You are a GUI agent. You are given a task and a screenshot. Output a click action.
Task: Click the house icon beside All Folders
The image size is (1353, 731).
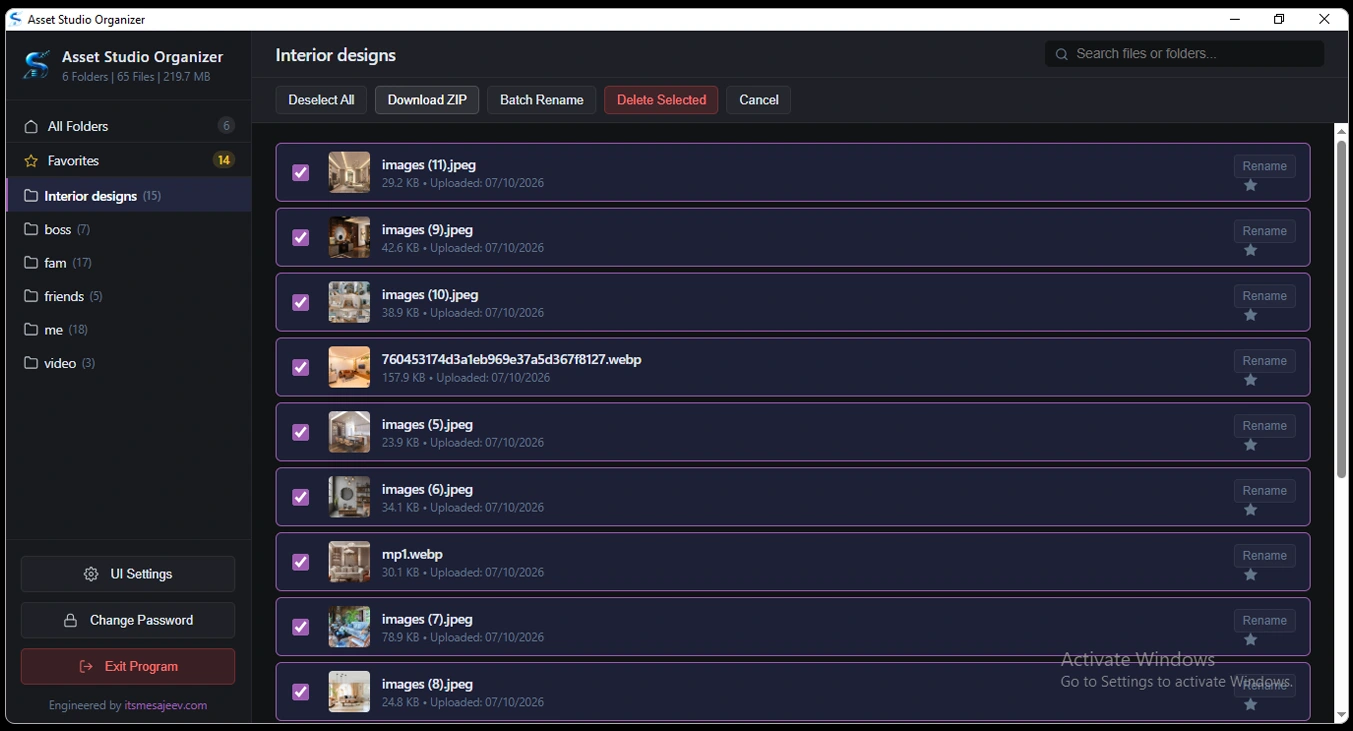31,126
